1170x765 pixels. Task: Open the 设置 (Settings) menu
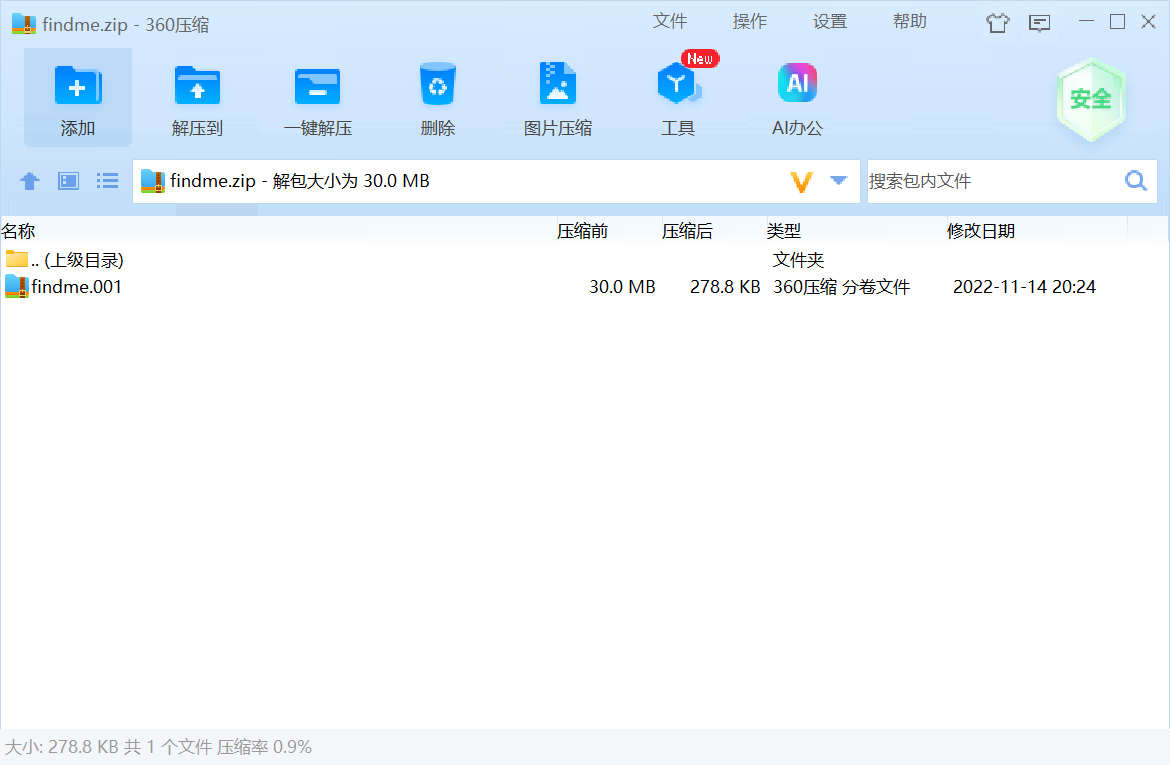[x=830, y=20]
